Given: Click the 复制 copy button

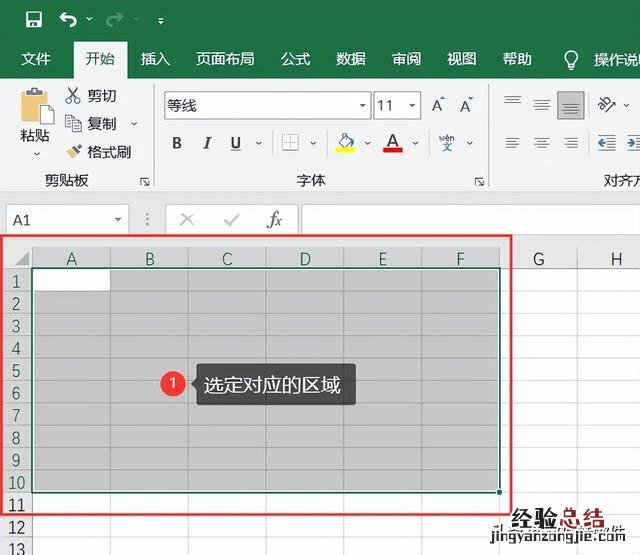Looking at the screenshot, I should [91, 124].
